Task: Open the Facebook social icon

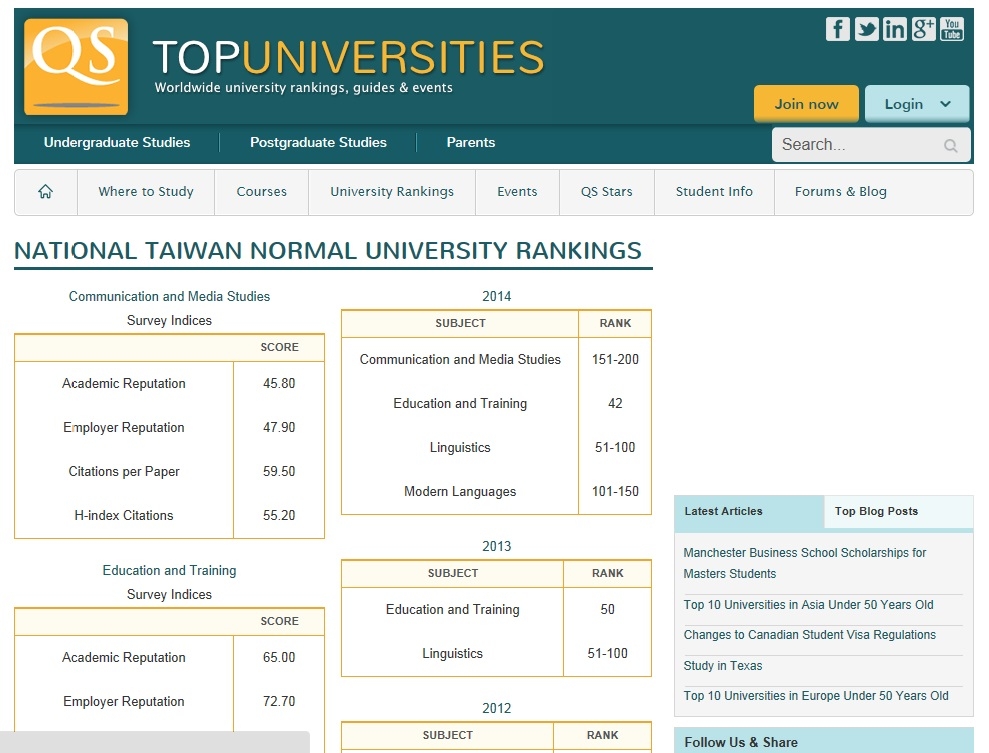Action: pos(838,29)
